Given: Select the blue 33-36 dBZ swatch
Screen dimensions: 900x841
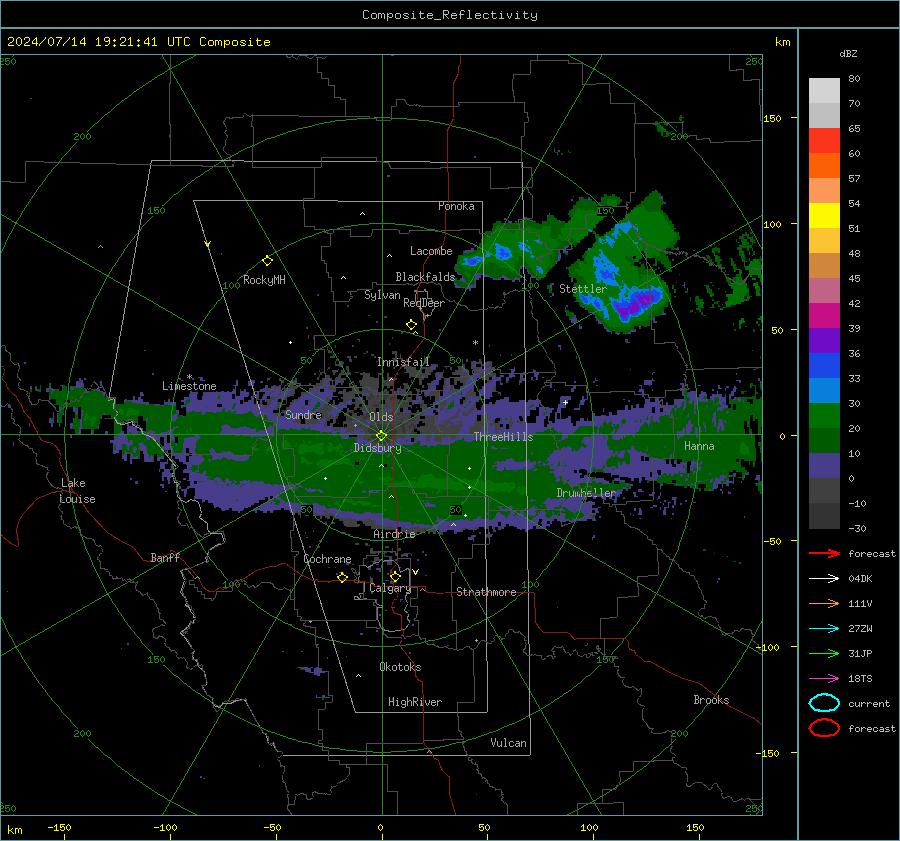Looking at the screenshot, I should pos(824,366).
